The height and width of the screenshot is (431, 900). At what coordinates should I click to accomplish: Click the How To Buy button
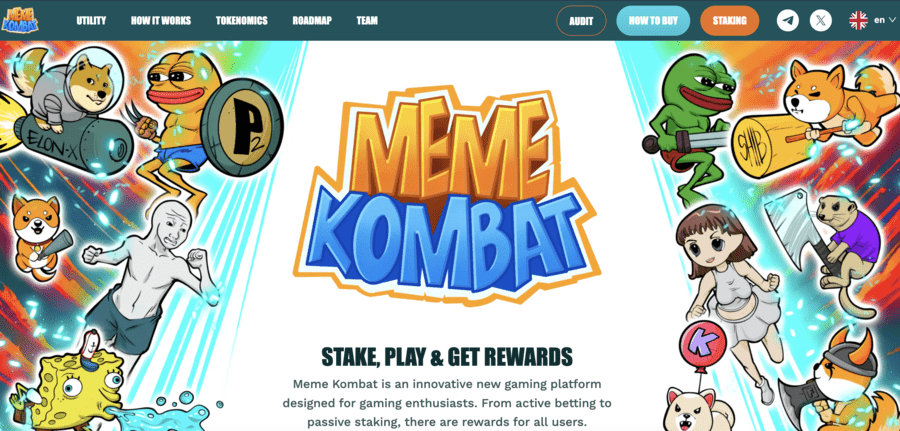click(653, 21)
